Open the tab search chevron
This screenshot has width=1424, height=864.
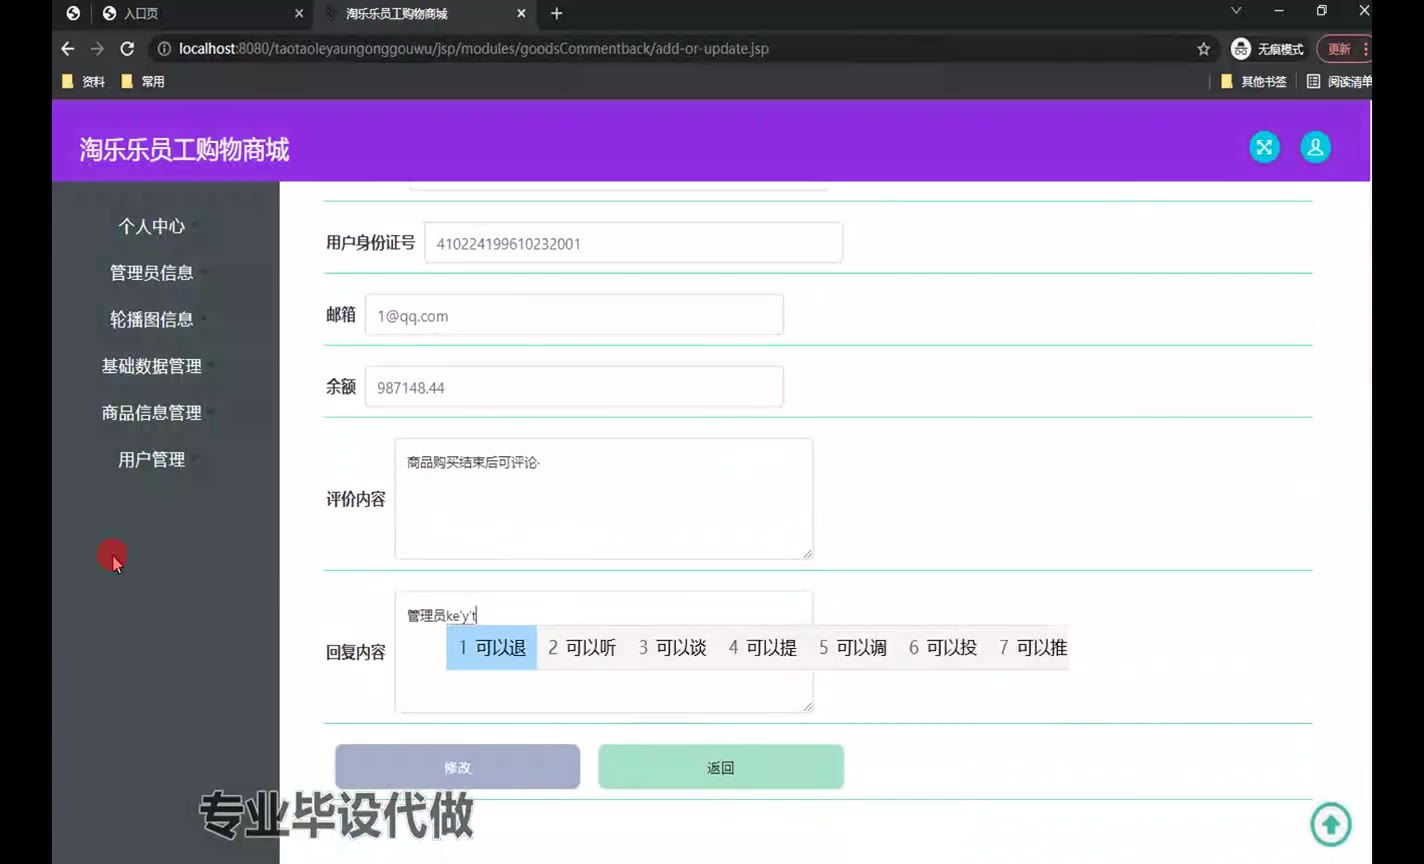tap(1236, 11)
